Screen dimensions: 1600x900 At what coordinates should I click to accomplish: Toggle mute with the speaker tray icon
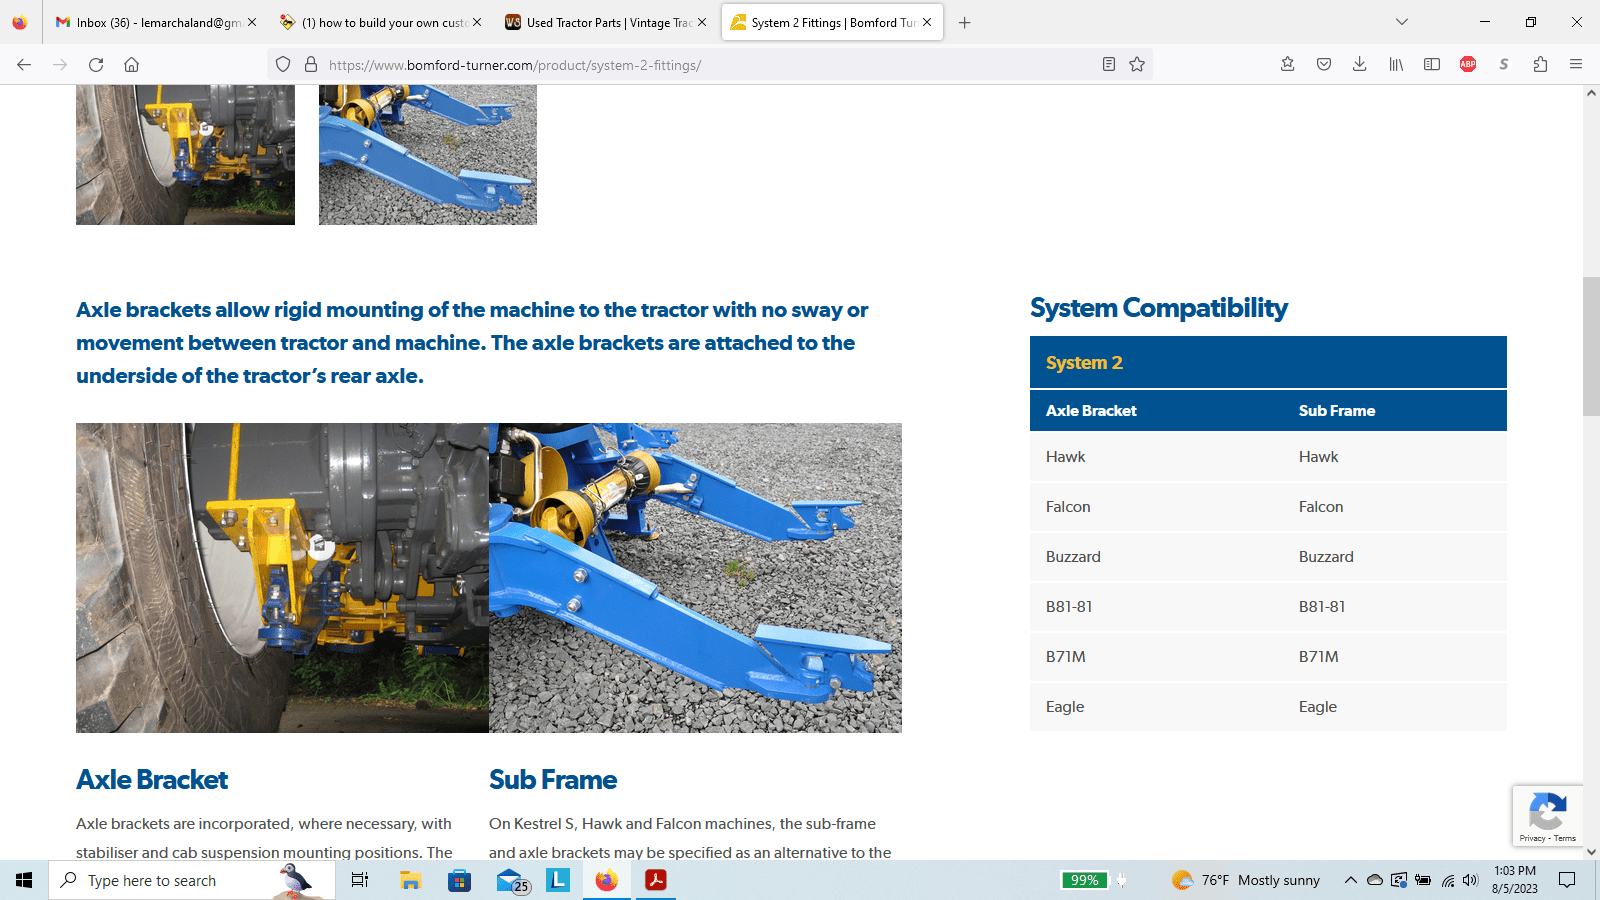click(1470, 881)
